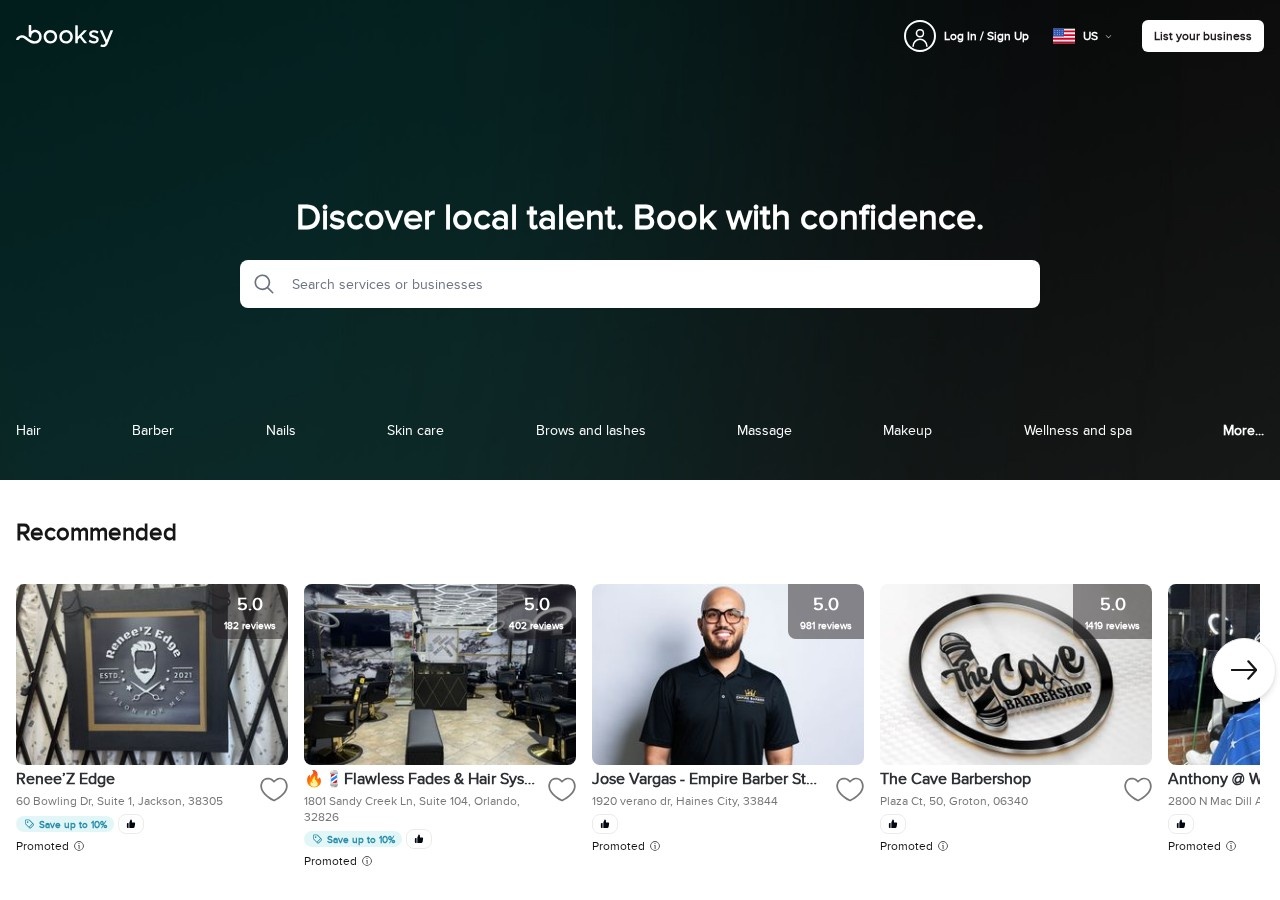Focus the Search services or businesses field
This screenshot has height=900, width=1280.
click(640, 284)
